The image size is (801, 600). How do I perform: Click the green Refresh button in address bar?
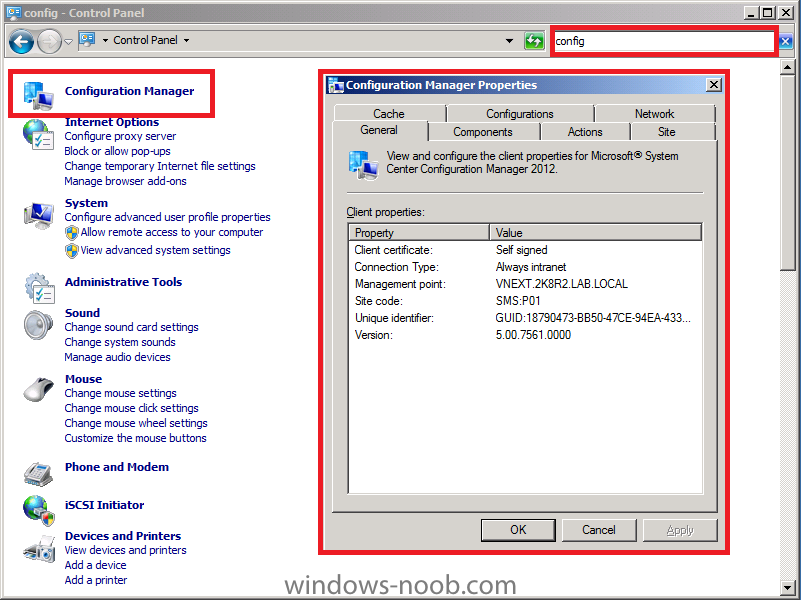[x=534, y=41]
